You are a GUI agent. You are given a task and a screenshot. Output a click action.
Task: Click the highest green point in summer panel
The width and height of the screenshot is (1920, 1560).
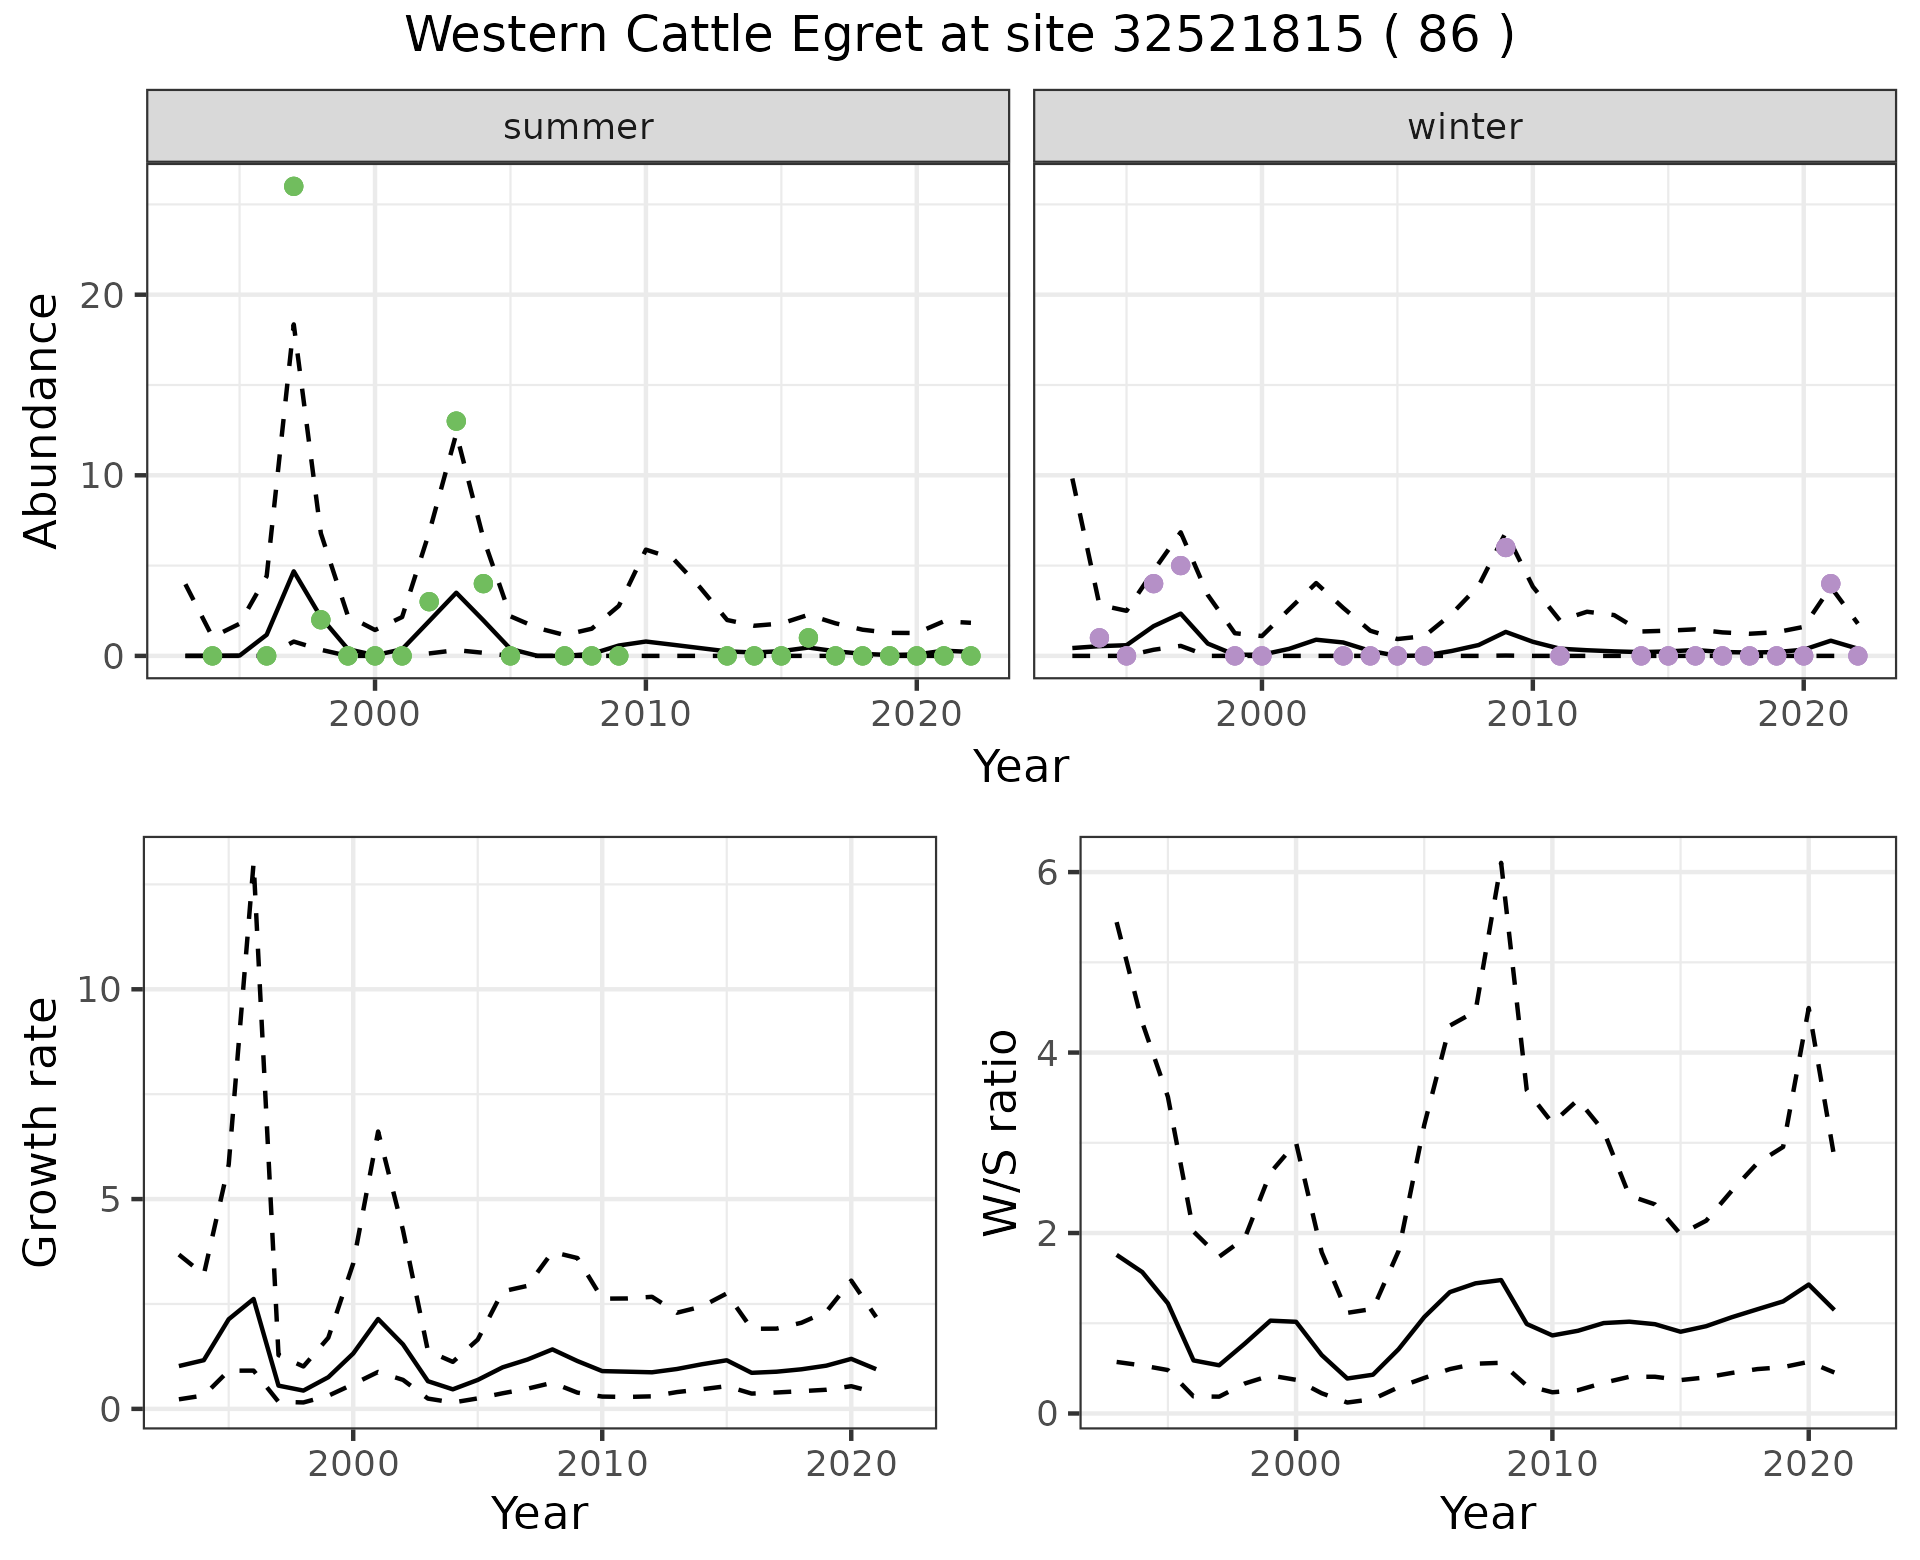pyautogui.click(x=293, y=187)
